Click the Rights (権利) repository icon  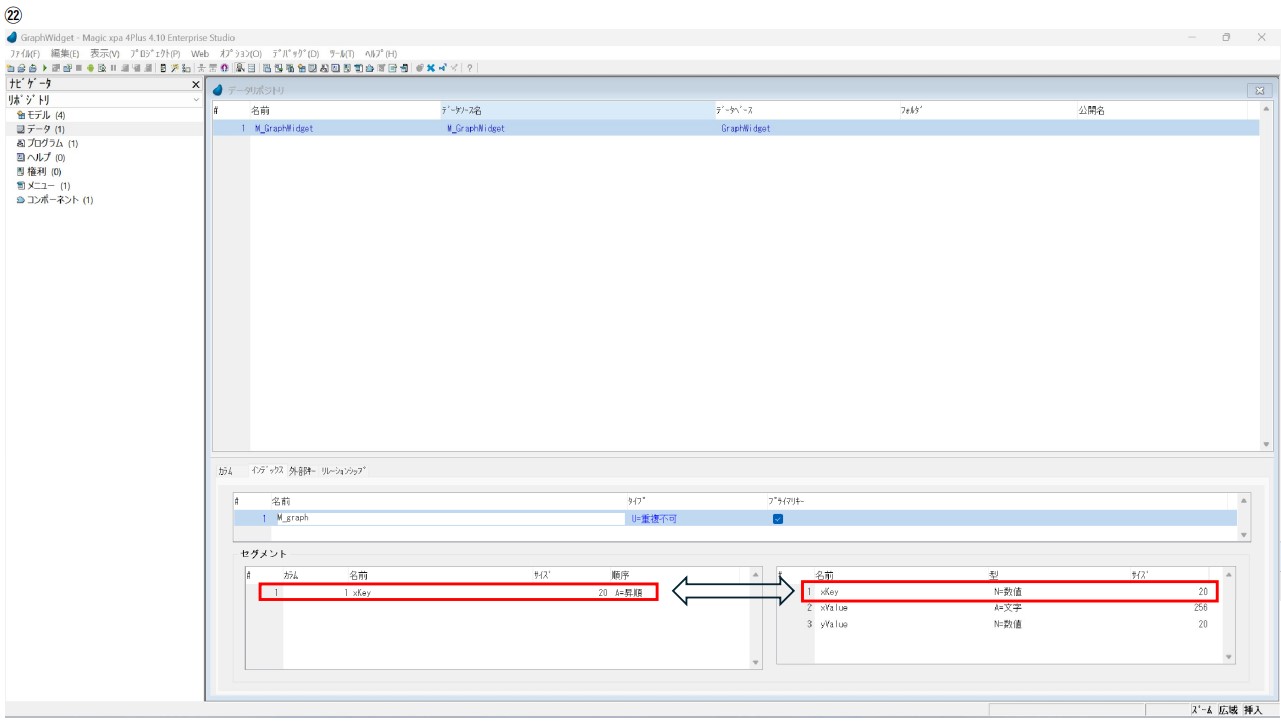(x=19, y=171)
